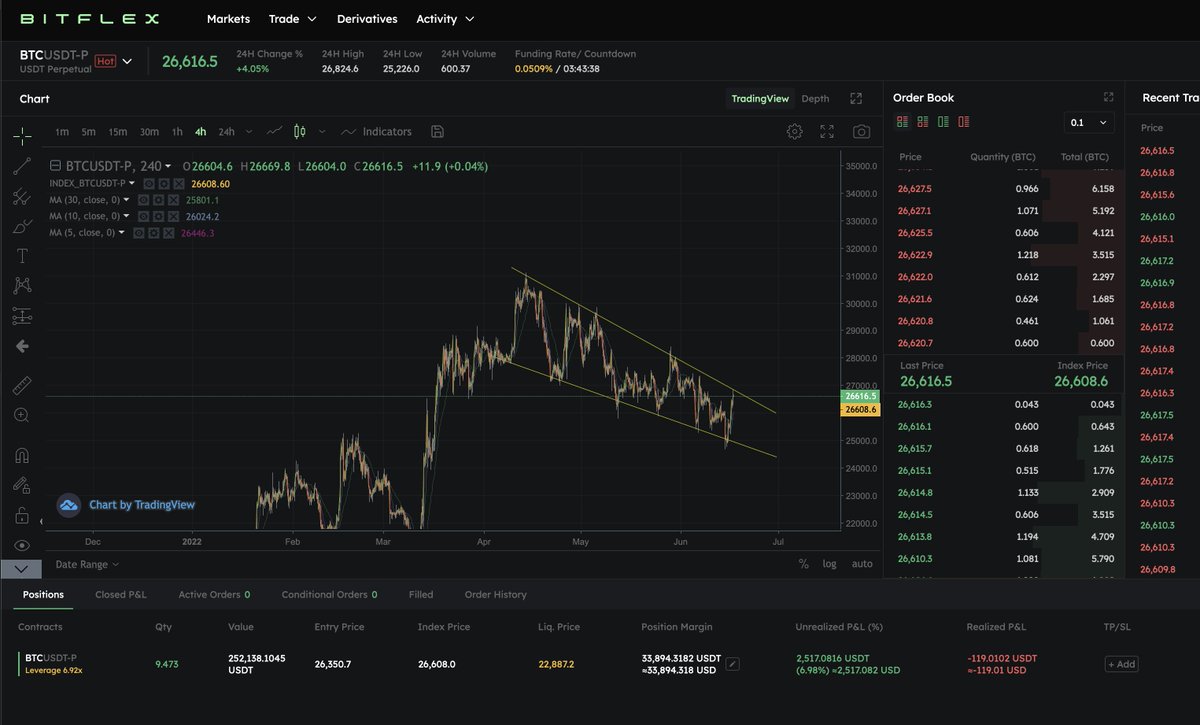Open the Activity dropdown menu

pos(445,19)
